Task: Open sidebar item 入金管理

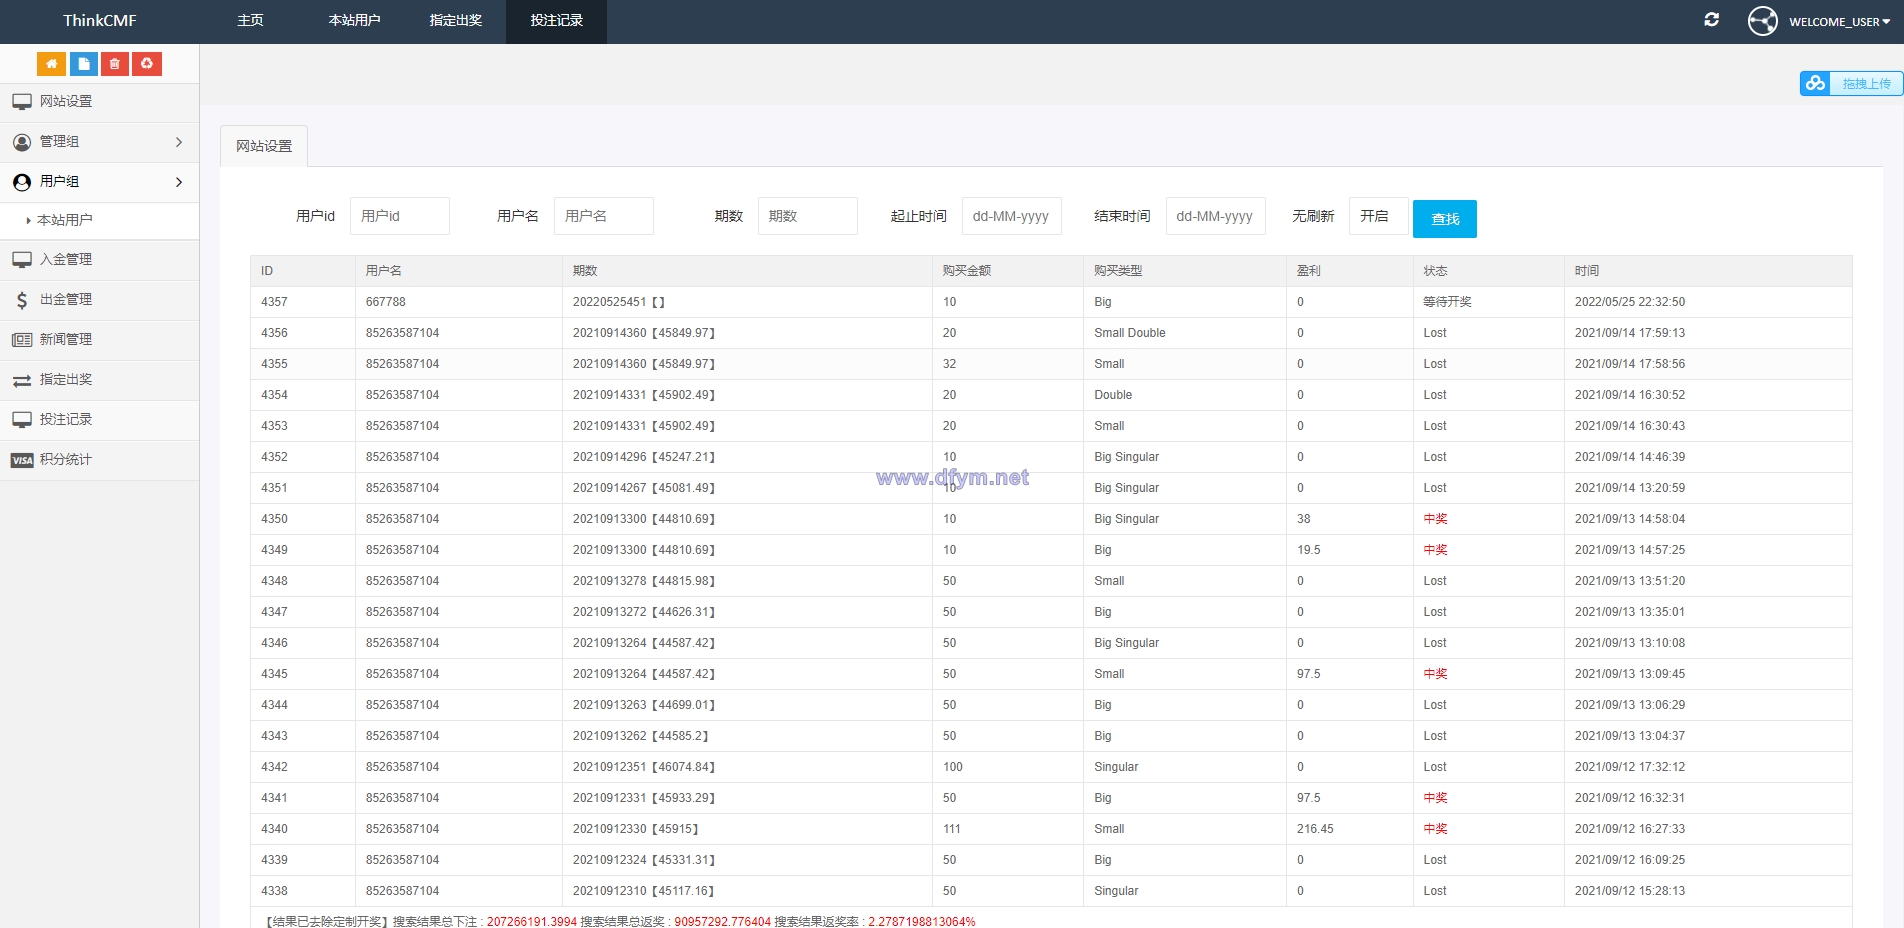Action: pos(99,260)
